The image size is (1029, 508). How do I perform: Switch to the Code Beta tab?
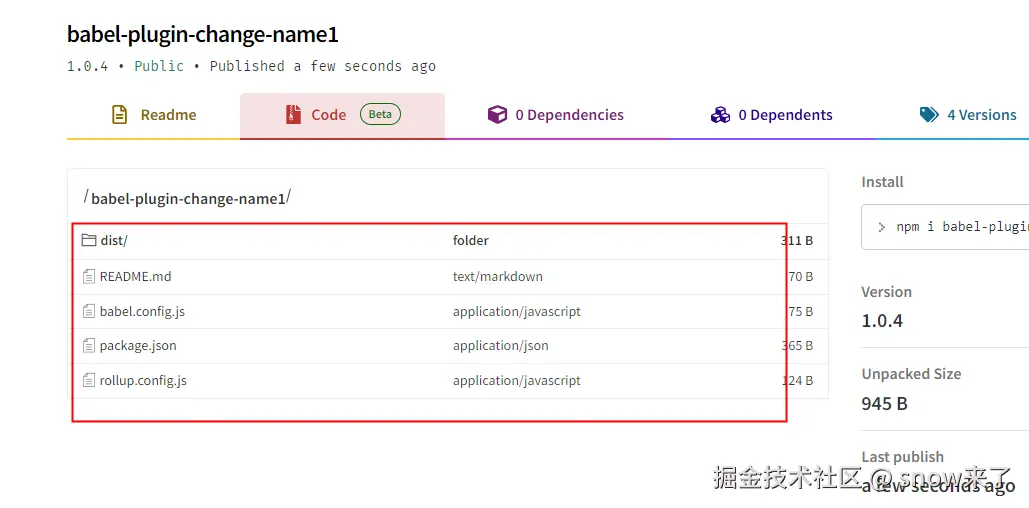pyautogui.click(x=343, y=116)
